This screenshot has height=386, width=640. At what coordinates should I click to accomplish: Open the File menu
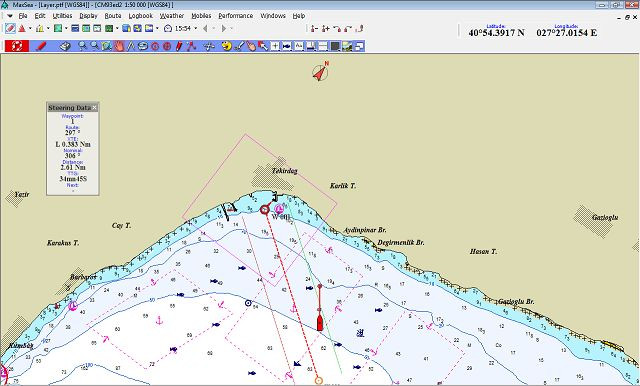click(23, 16)
